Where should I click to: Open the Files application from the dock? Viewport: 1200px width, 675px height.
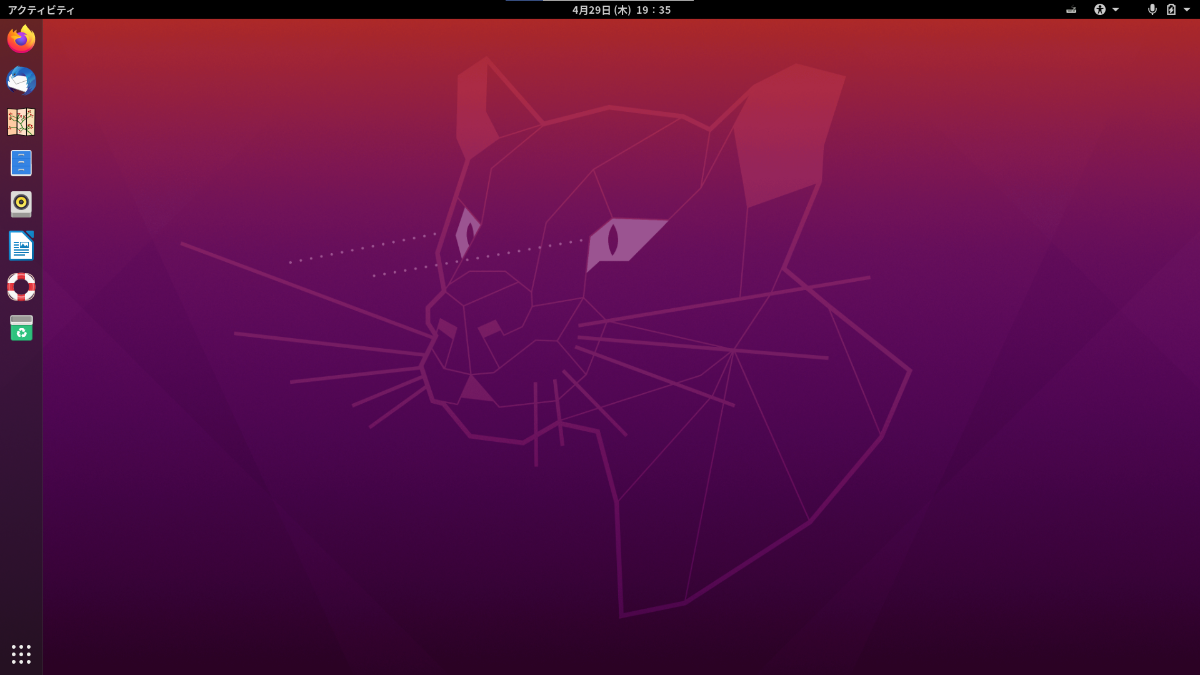click(20, 163)
